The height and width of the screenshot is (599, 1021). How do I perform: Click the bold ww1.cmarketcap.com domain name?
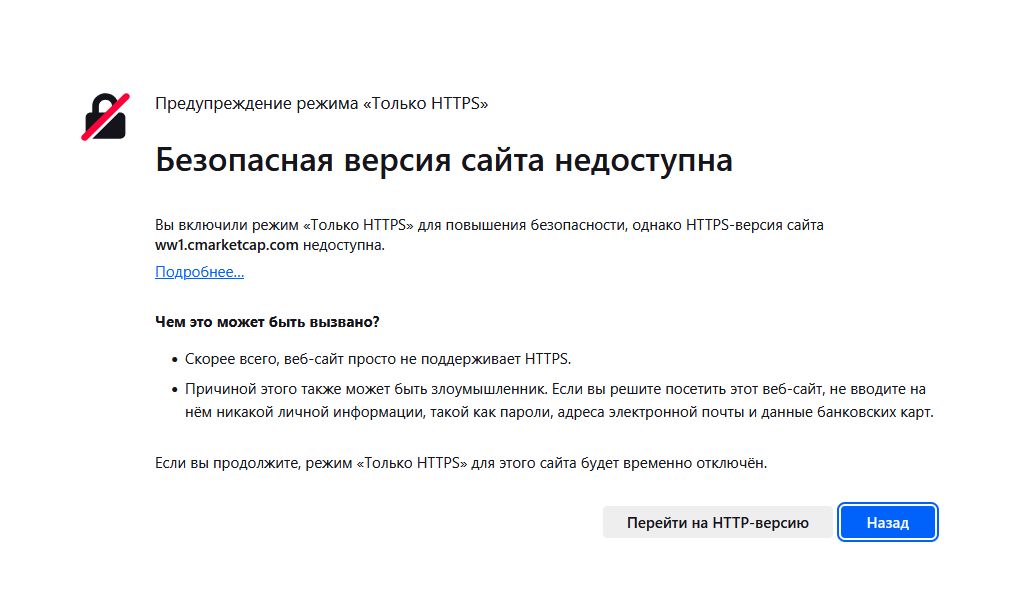(227, 245)
